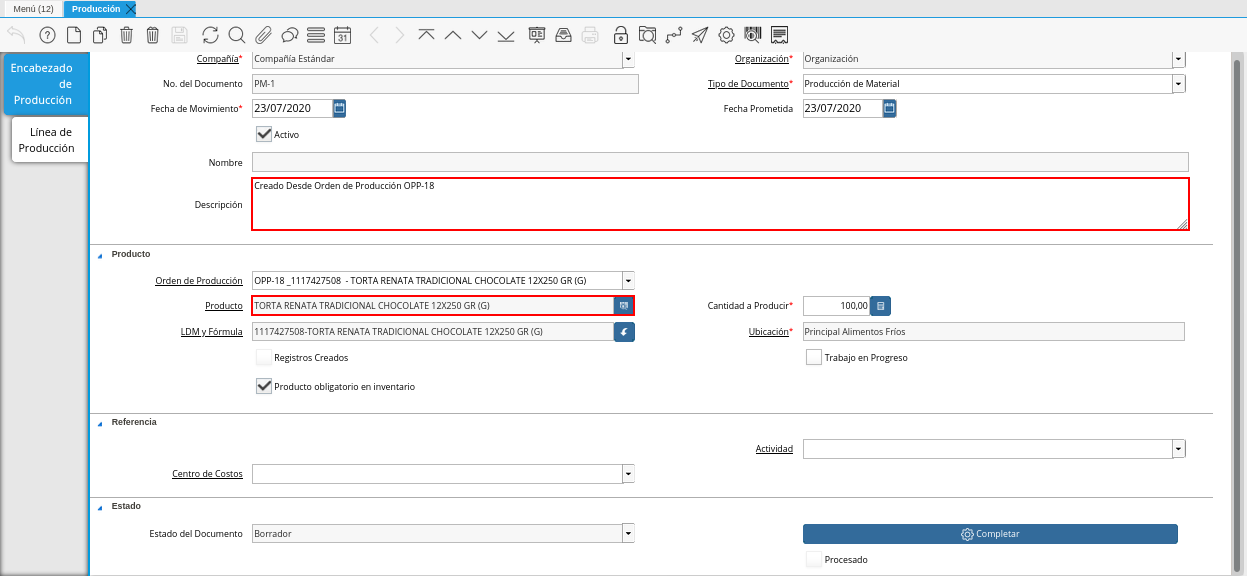Open the Actividad dropdown list
The width and height of the screenshot is (1247, 577).
[x=1179, y=450]
